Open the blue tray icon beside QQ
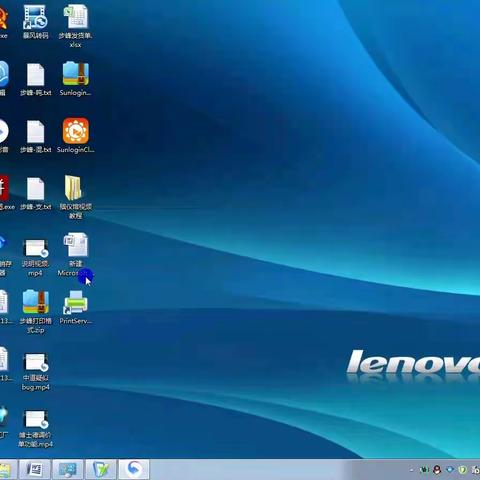Viewport: 480px width, 480px height. pyautogui.click(x=450, y=470)
